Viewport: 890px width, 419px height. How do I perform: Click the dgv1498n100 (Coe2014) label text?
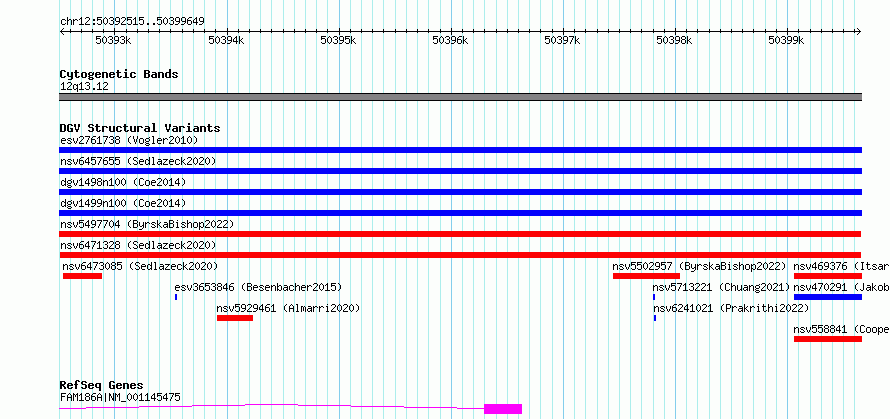click(x=123, y=182)
